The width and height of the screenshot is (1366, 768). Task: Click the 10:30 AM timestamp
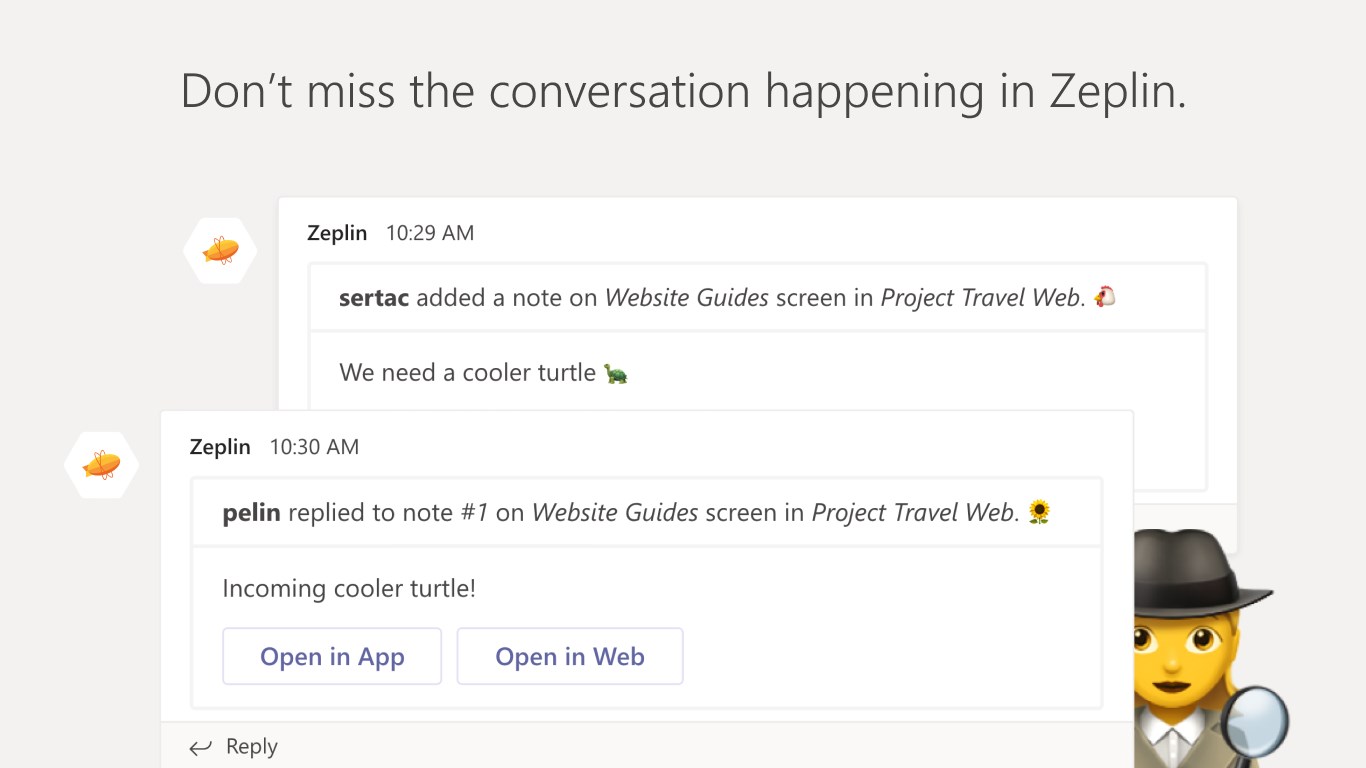pos(314,447)
